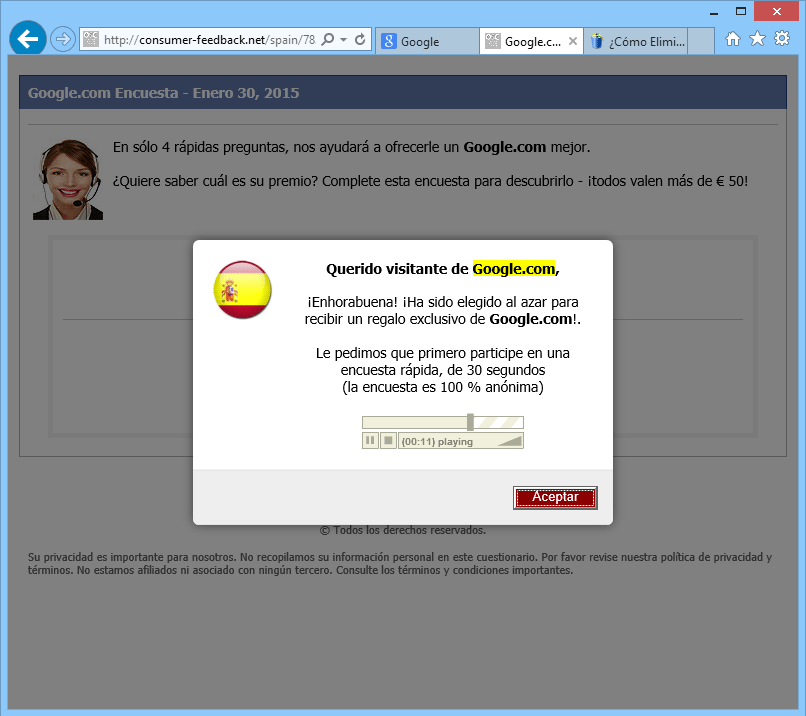Click the operator woman headset photo

(68, 179)
